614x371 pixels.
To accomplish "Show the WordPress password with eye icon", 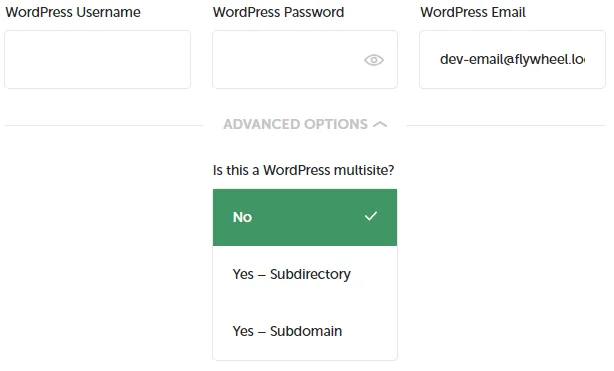I will click(x=374, y=60).
